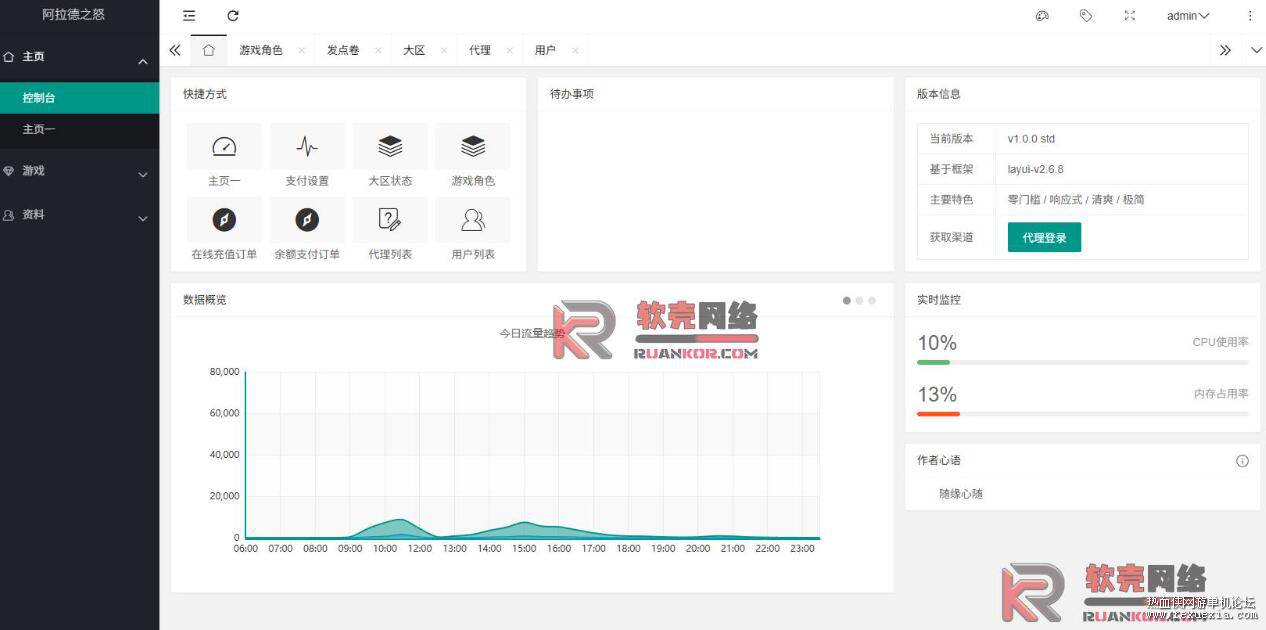Toggle fullscreen icon in header
1266x630 pixels.
[1130, 16]
